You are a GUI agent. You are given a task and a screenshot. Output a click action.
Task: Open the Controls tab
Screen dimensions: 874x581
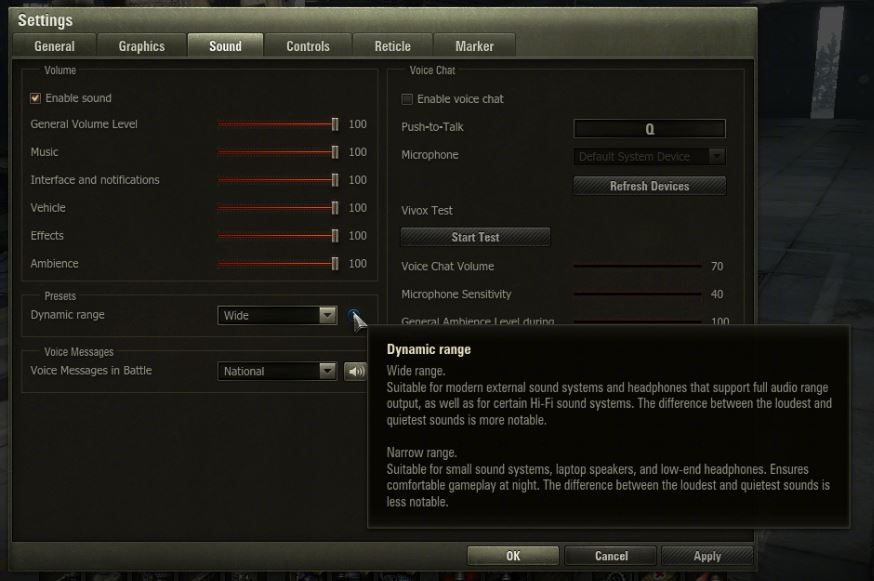click(x=308, y=46)
